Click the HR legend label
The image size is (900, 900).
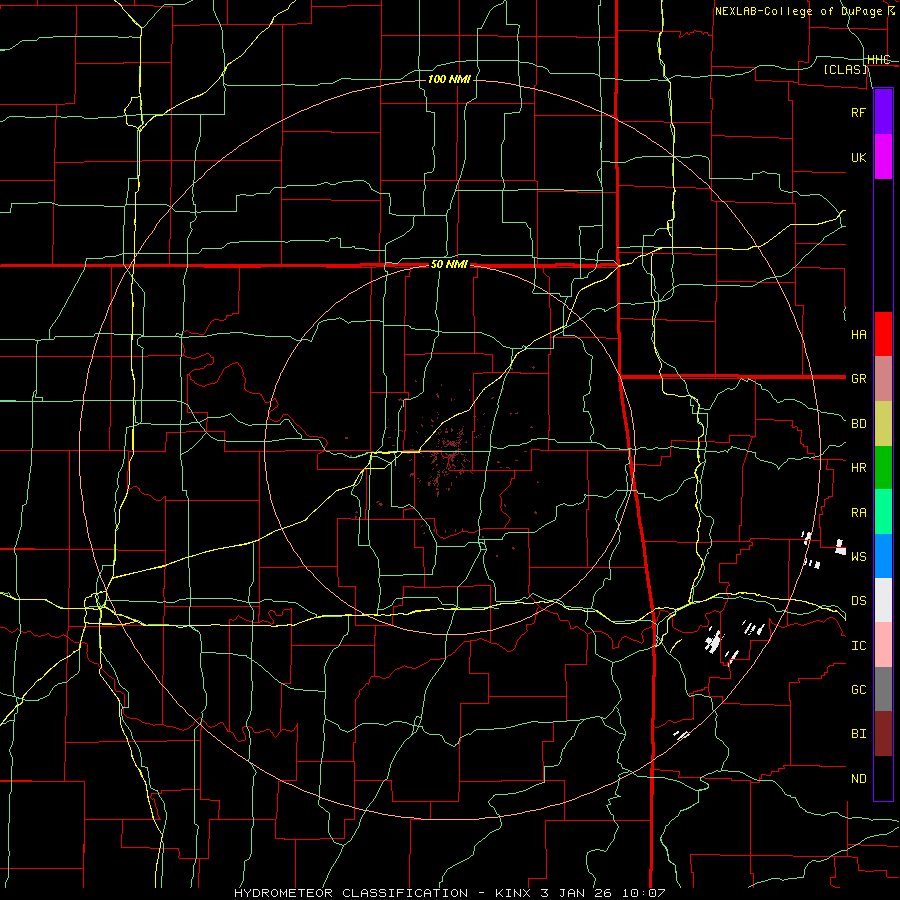[858, 468]
